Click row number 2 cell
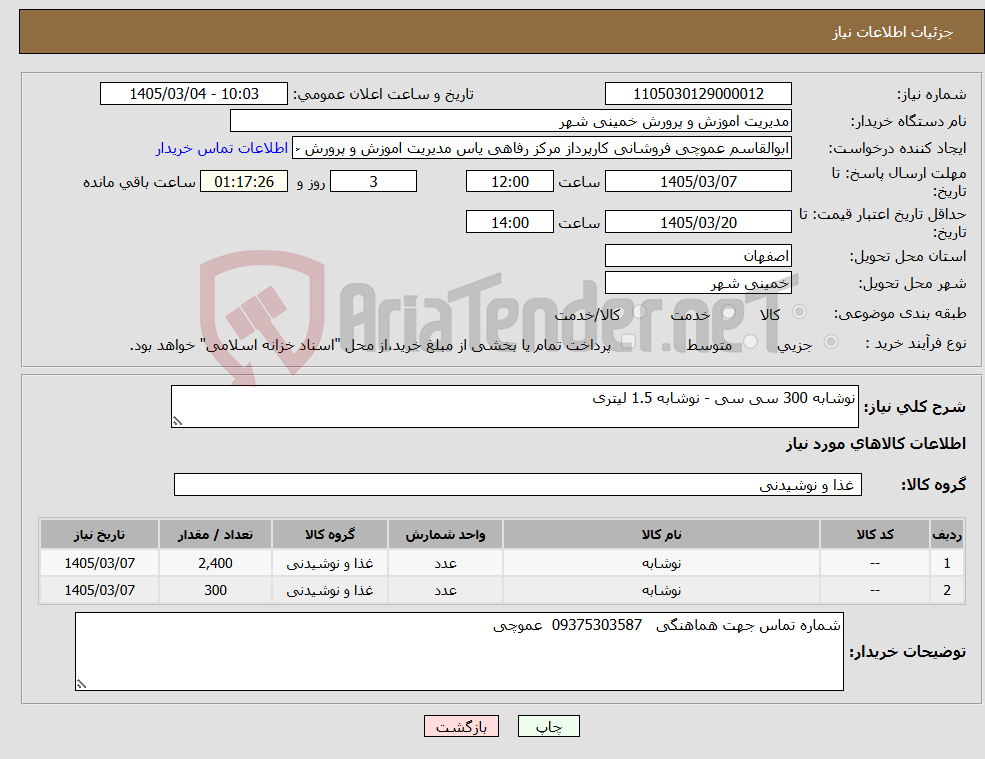985x759 pixels. (947, 590)
